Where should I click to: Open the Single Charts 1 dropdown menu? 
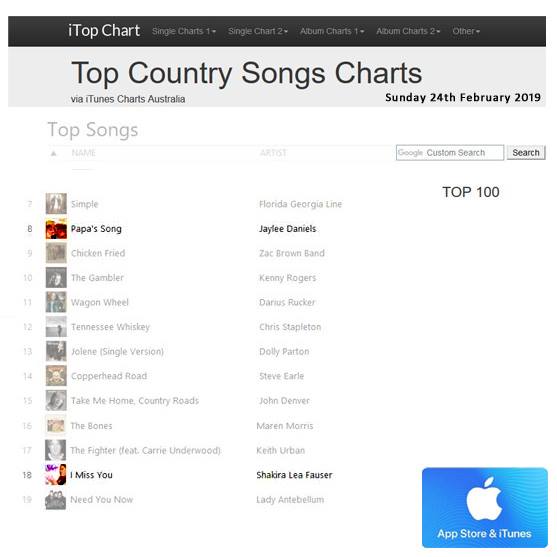coord(184,31)
